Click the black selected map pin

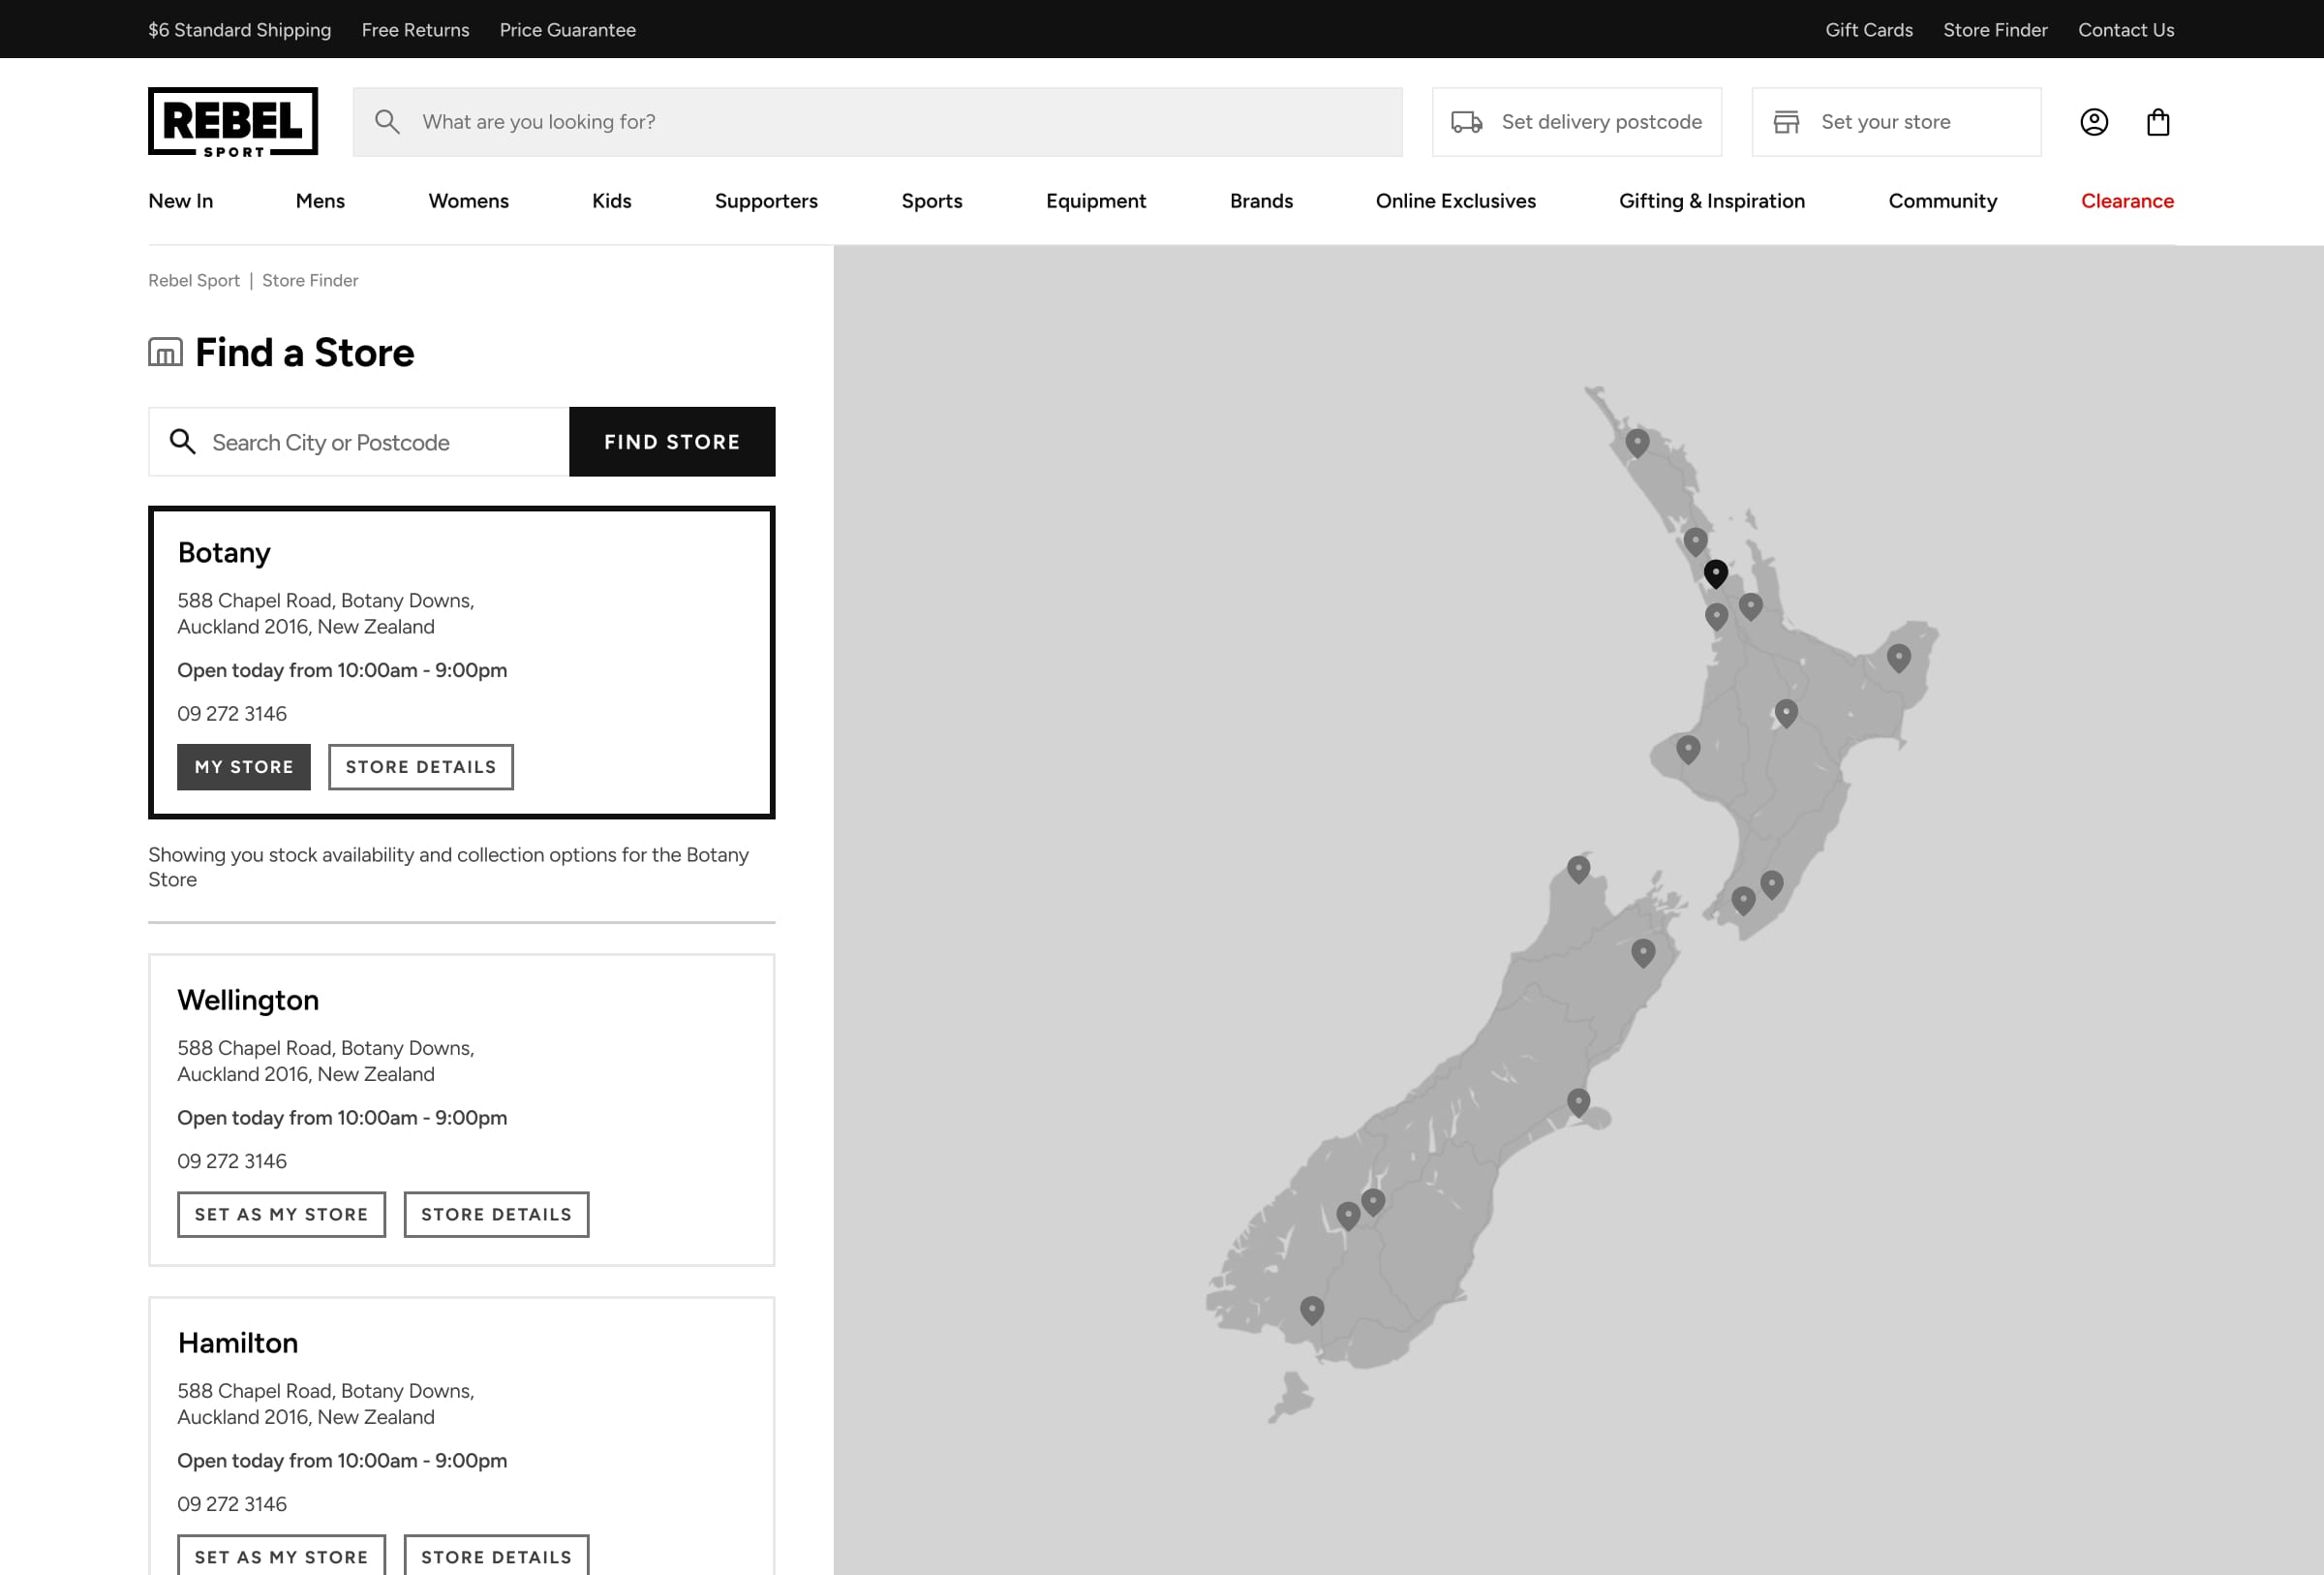pyautogui.click(x=1715, y=572)
